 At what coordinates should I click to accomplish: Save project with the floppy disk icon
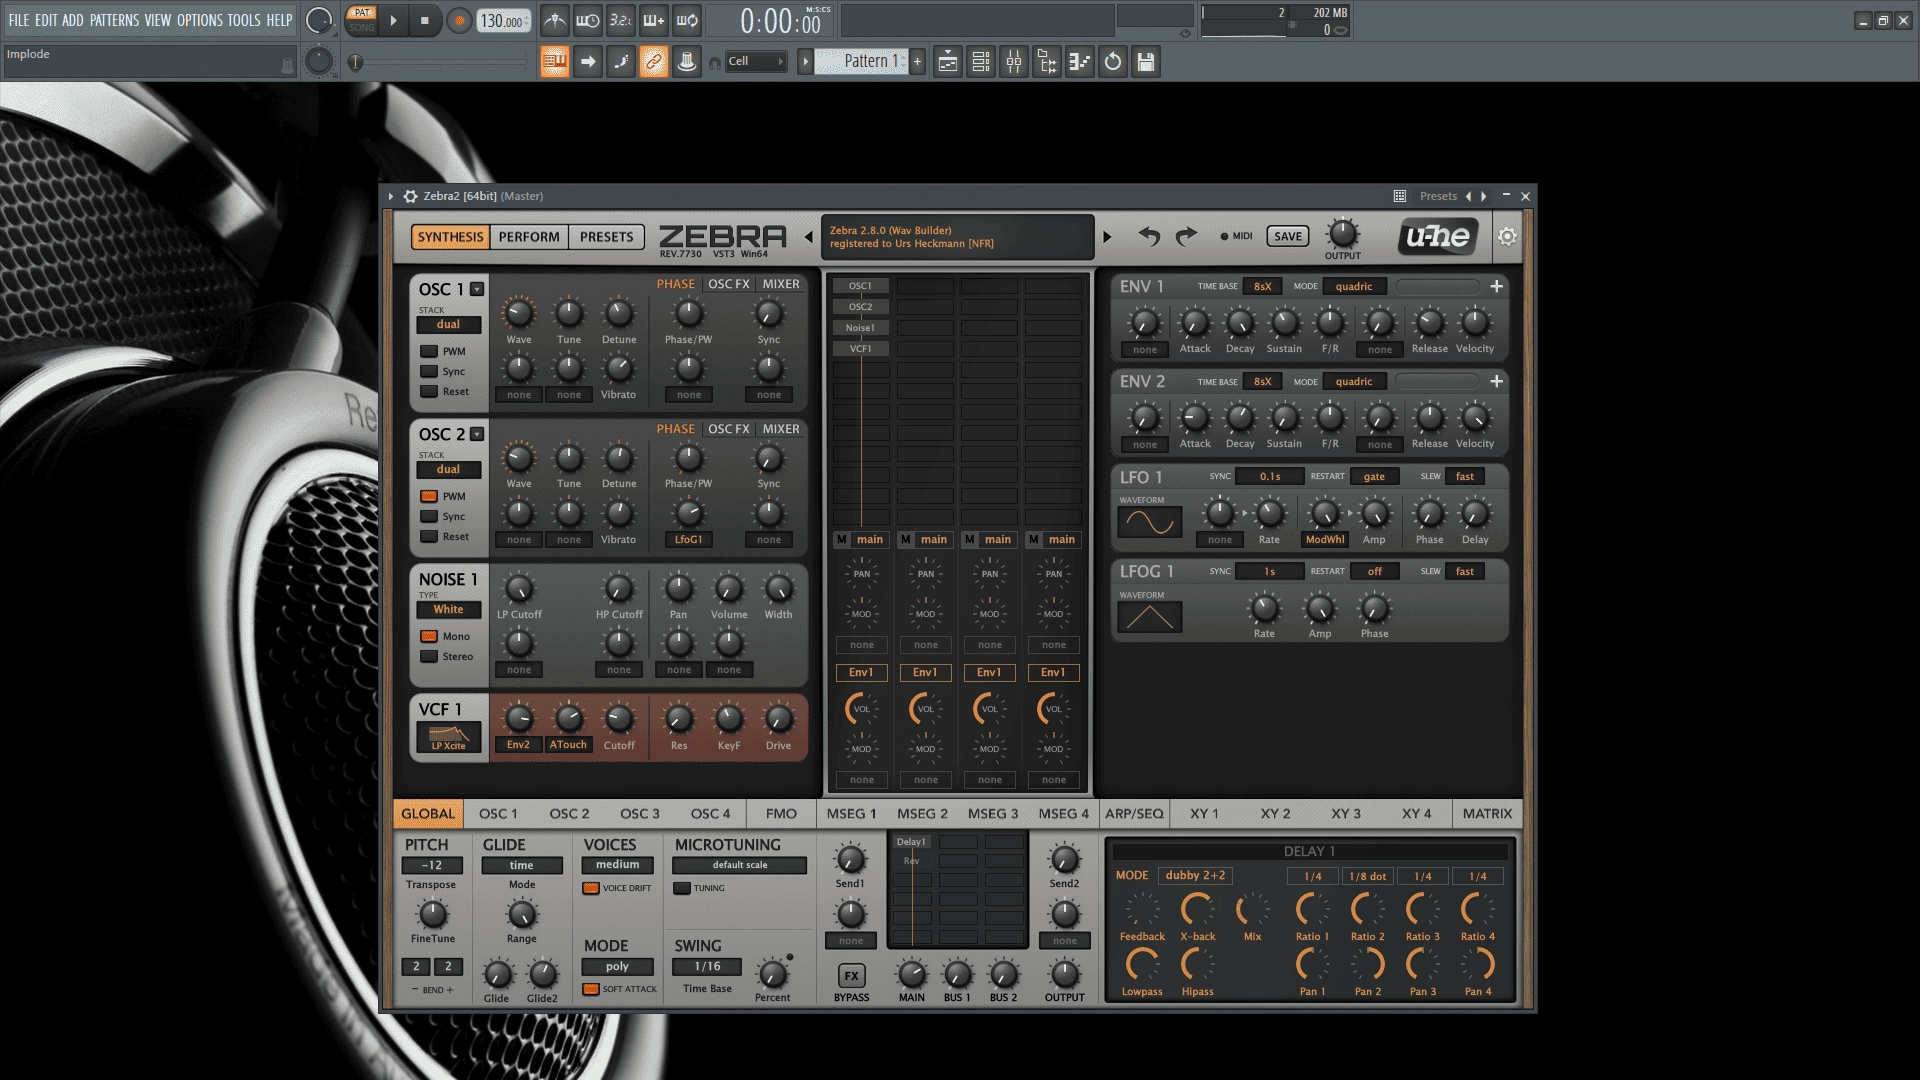pos(1146,62)
